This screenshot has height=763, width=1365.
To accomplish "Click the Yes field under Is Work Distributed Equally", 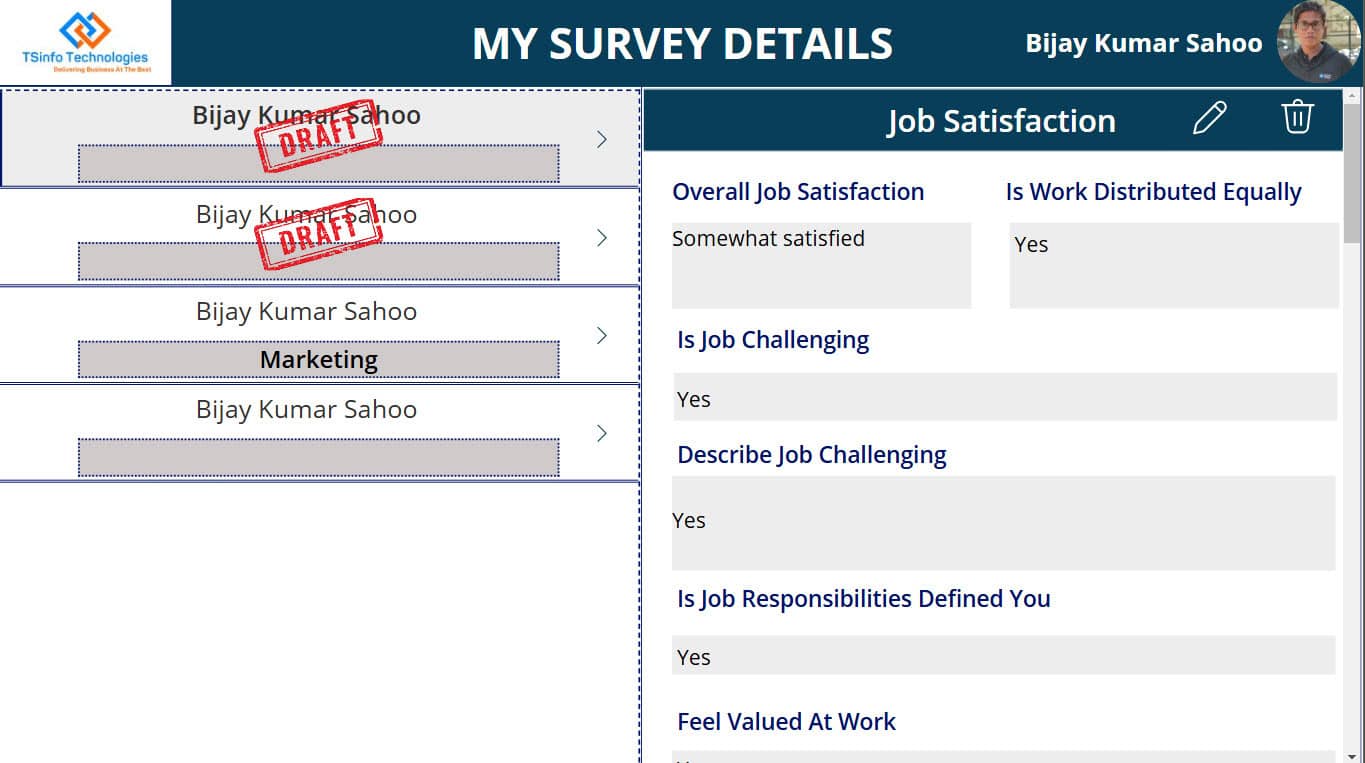I will (1172, 265).
